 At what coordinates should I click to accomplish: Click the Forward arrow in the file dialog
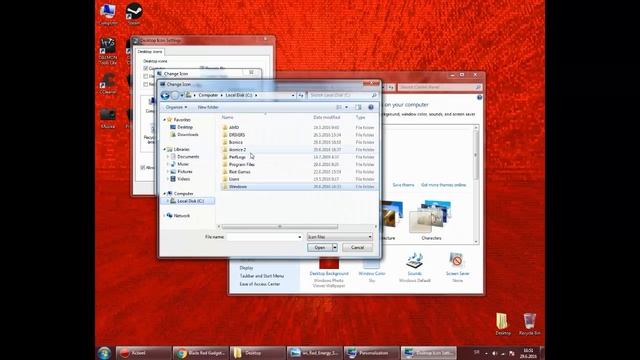[175, 96]
